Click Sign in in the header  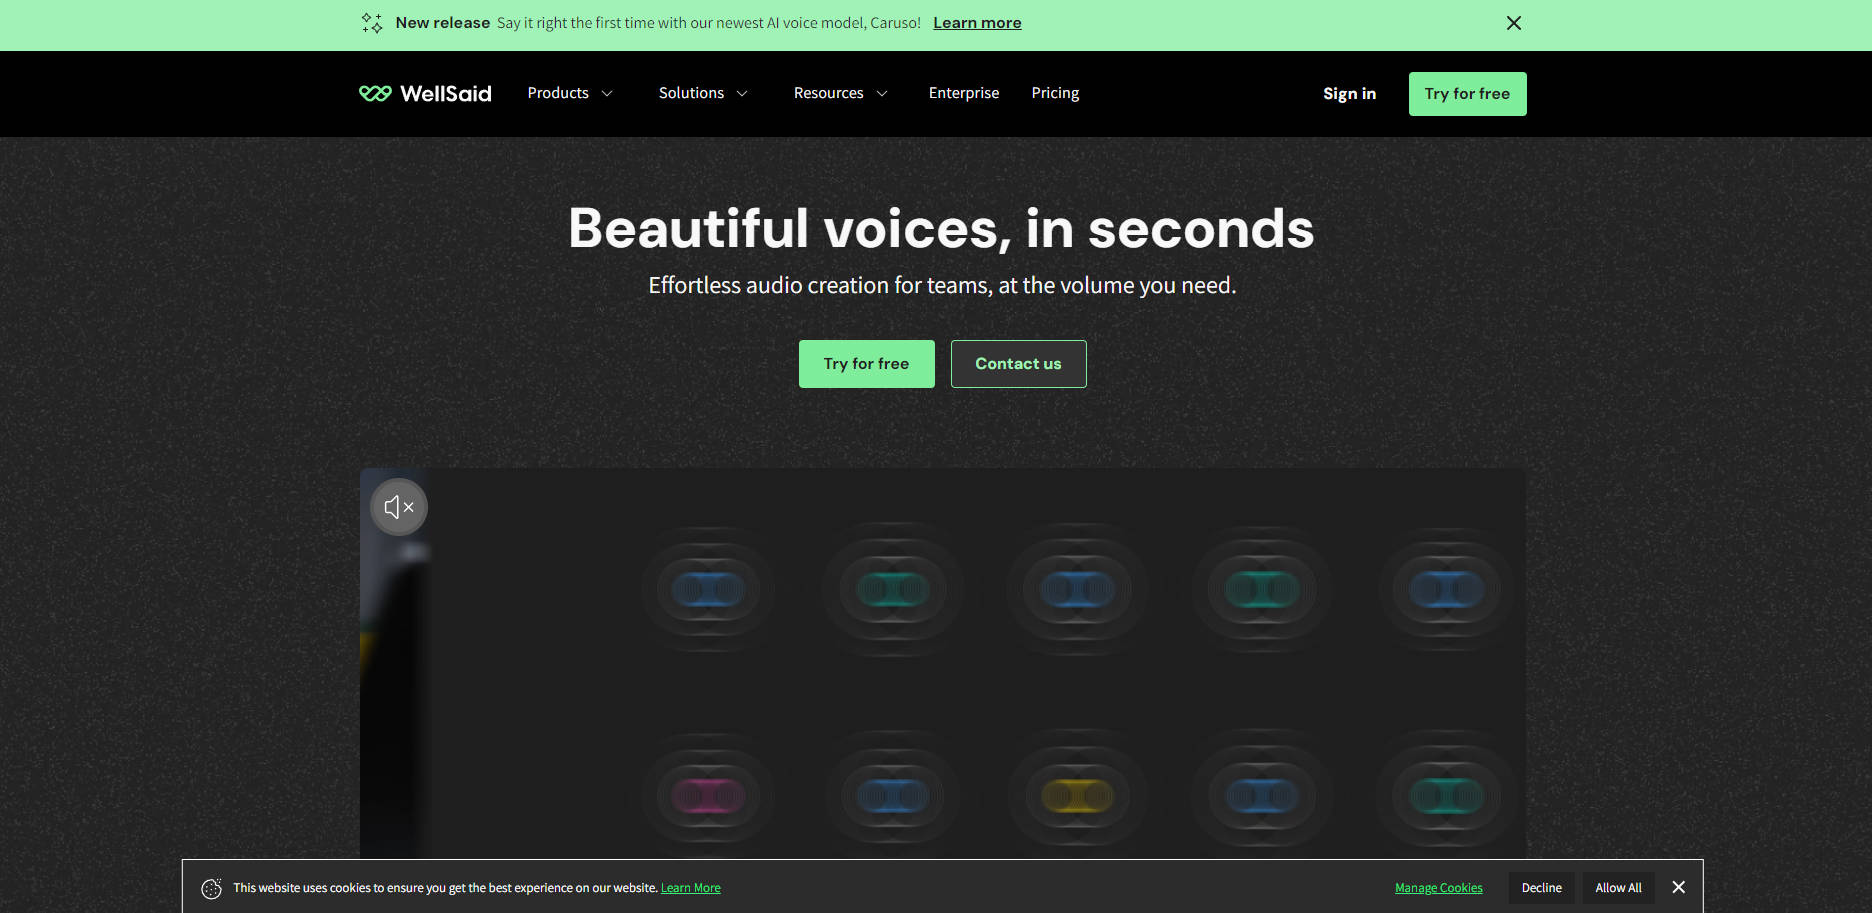(1349, 94)
